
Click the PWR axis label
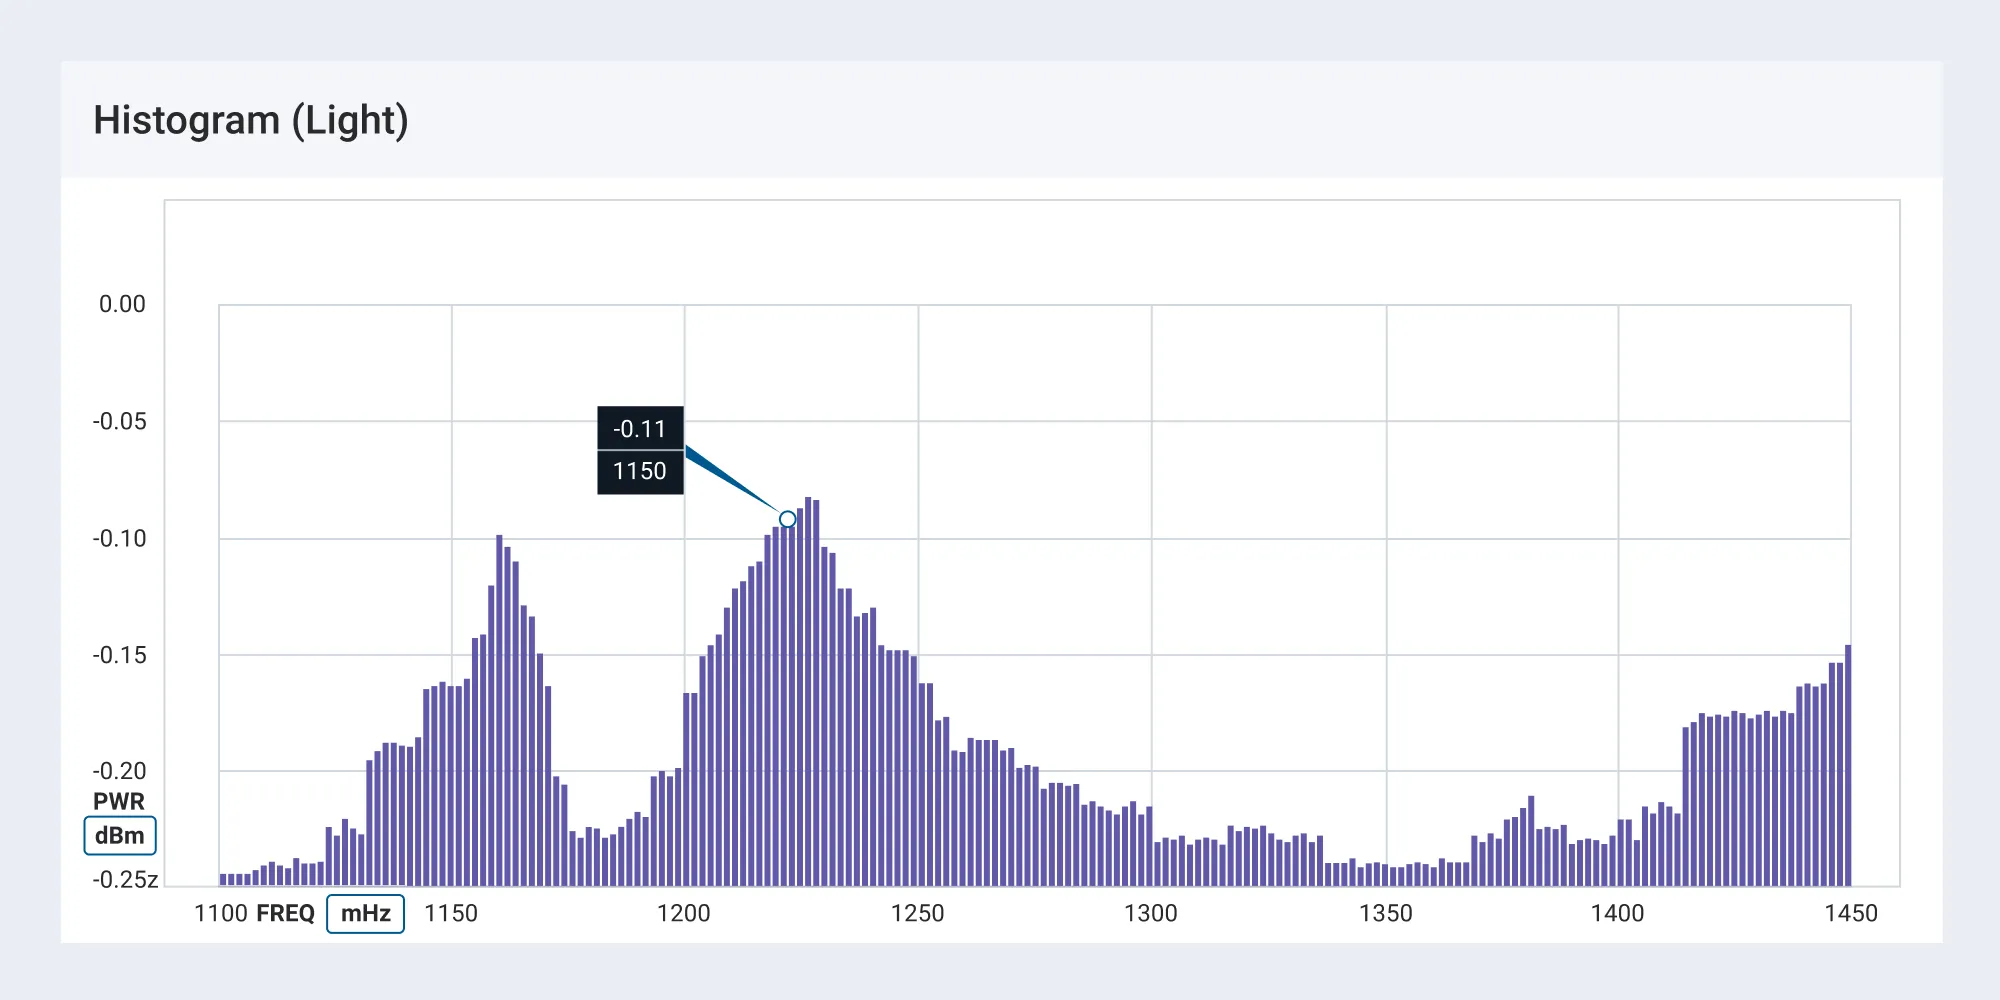point(117,800)
